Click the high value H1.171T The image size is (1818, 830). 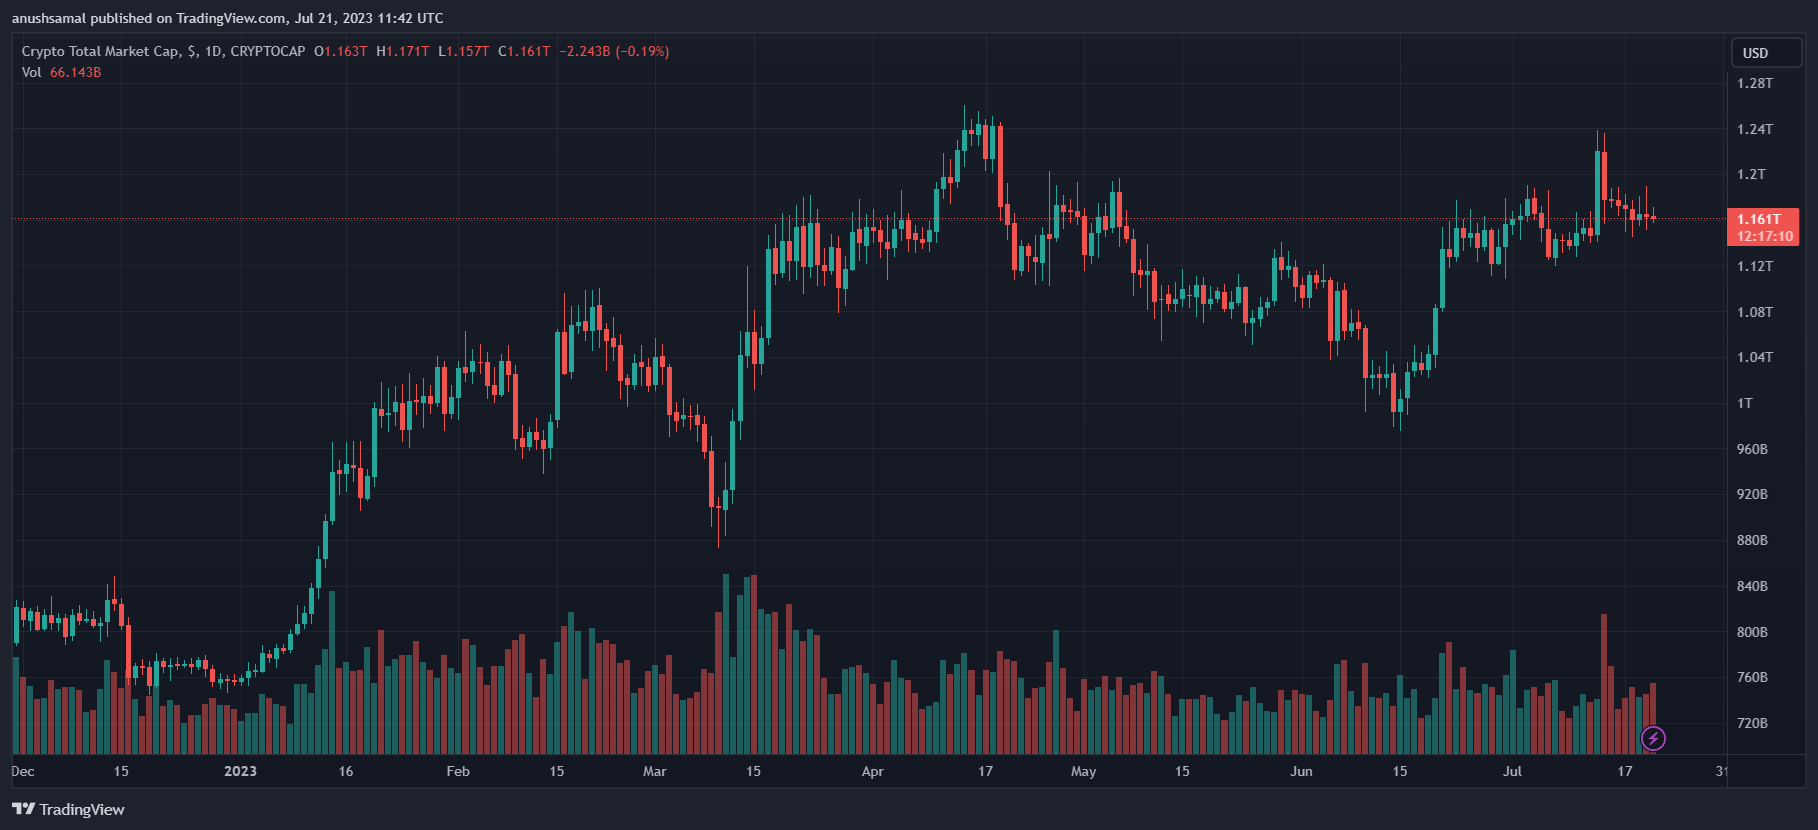pos(402,51)
